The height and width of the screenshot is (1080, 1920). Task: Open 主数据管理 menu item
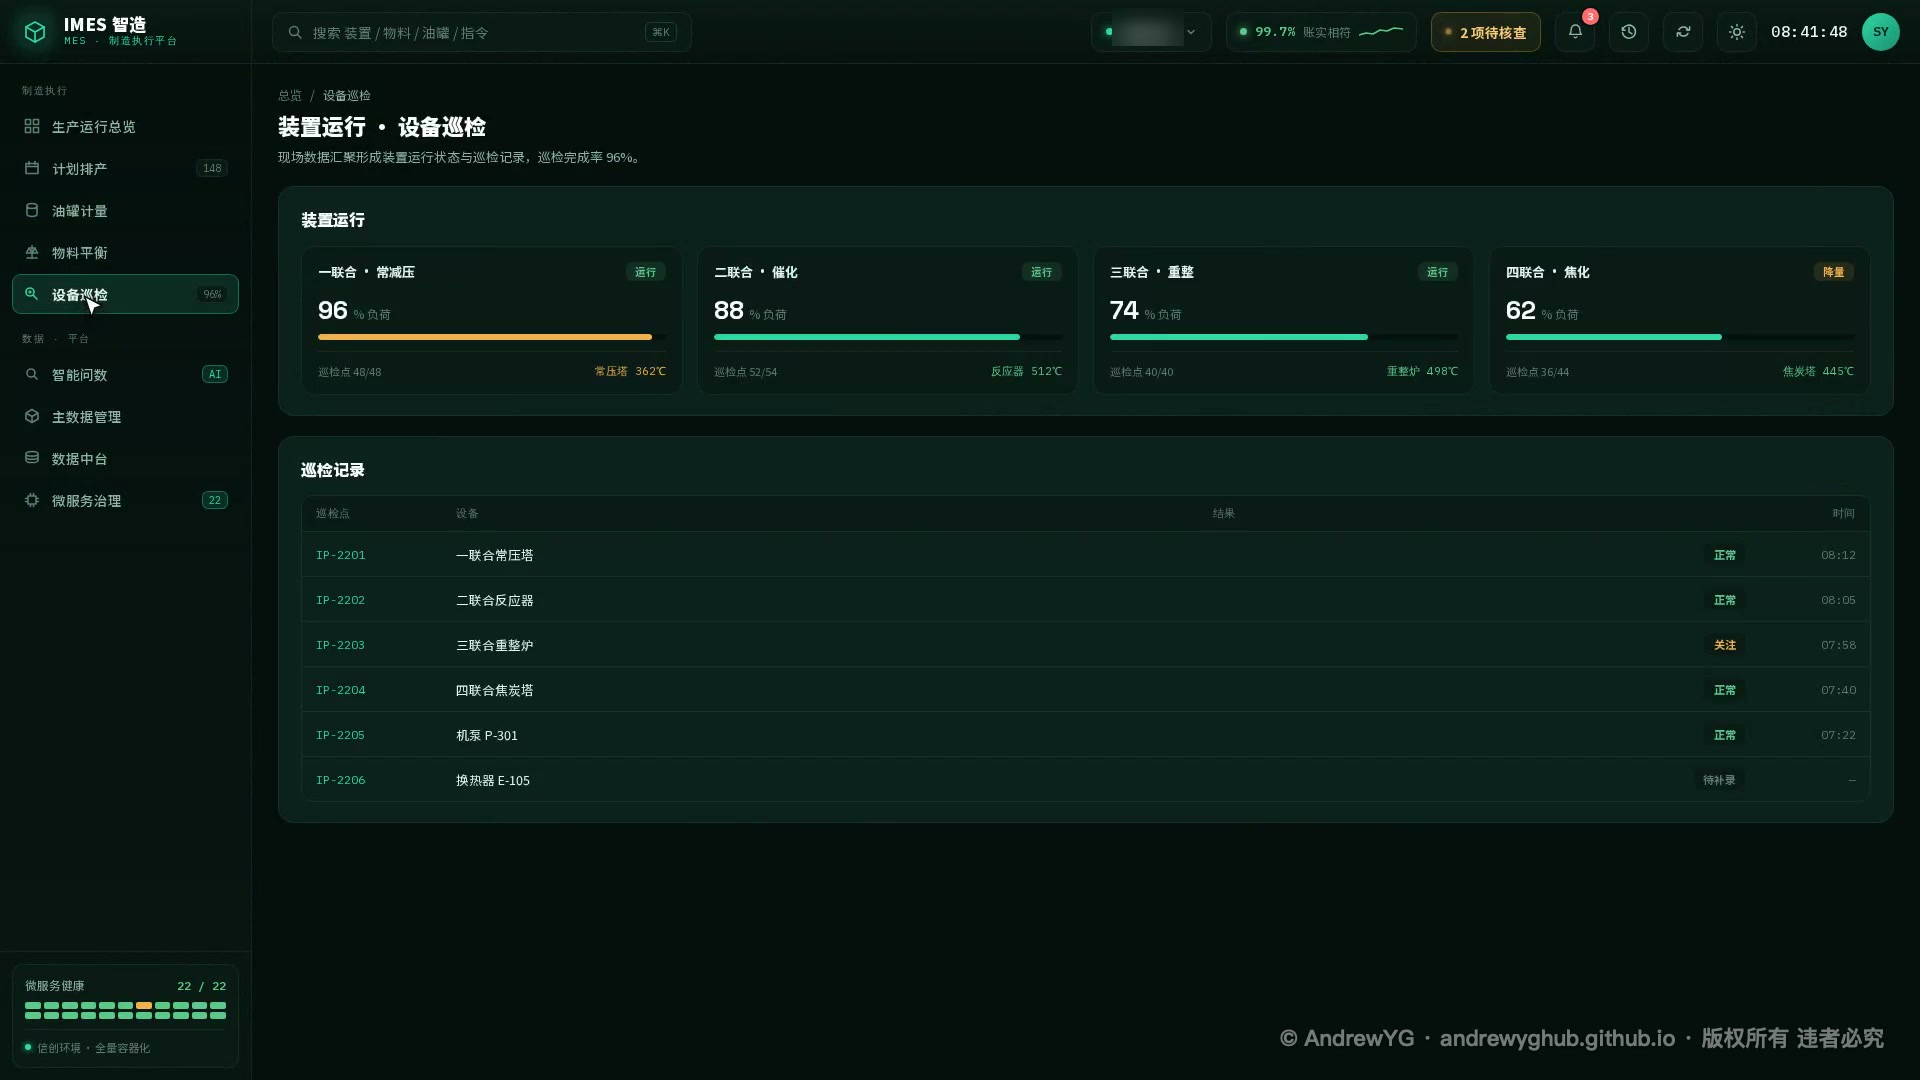tap(125, 416)
